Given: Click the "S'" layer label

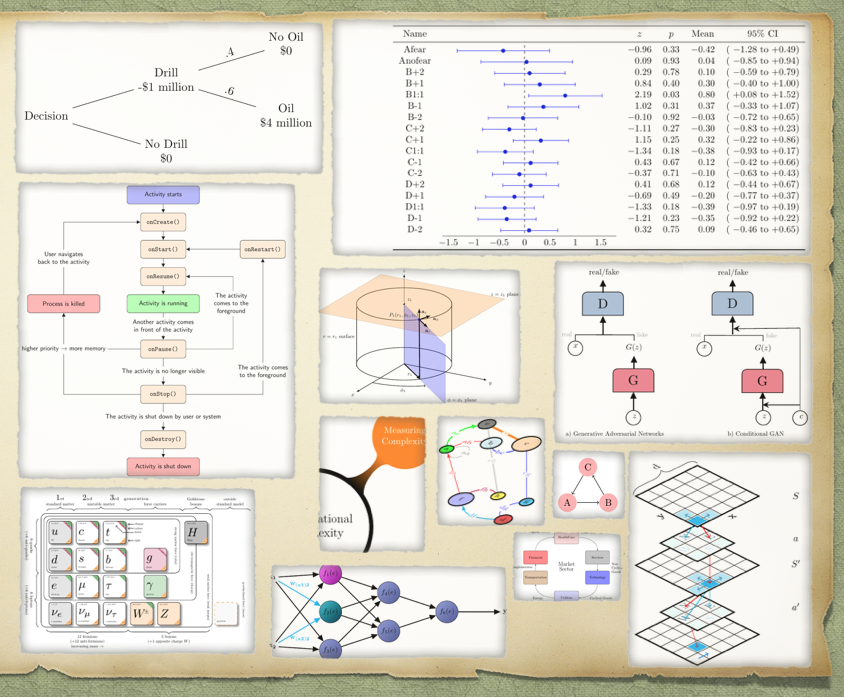Looking at the screenshot, I should pyautogui.click(x=796, y=564).
